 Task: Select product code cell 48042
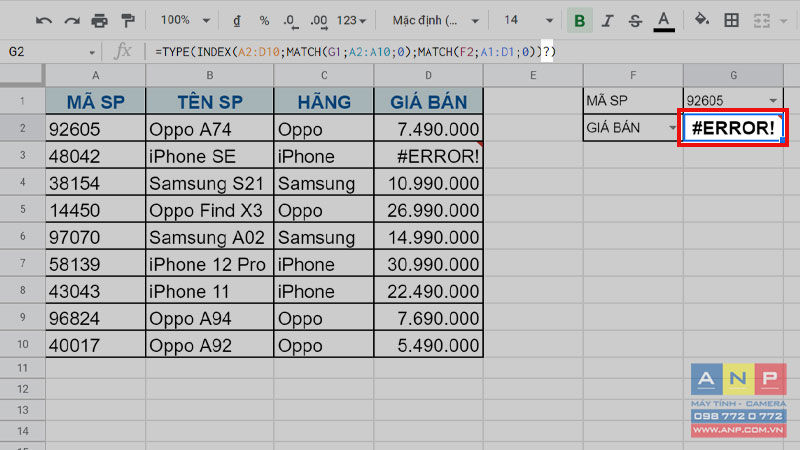tap(95, 156)
